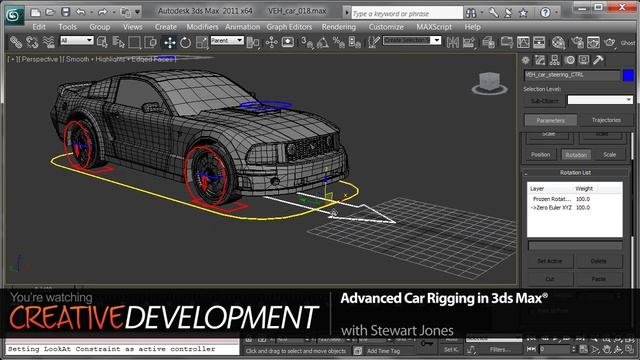
Task: Open the Render Setup icon
Action: (577, 42)
